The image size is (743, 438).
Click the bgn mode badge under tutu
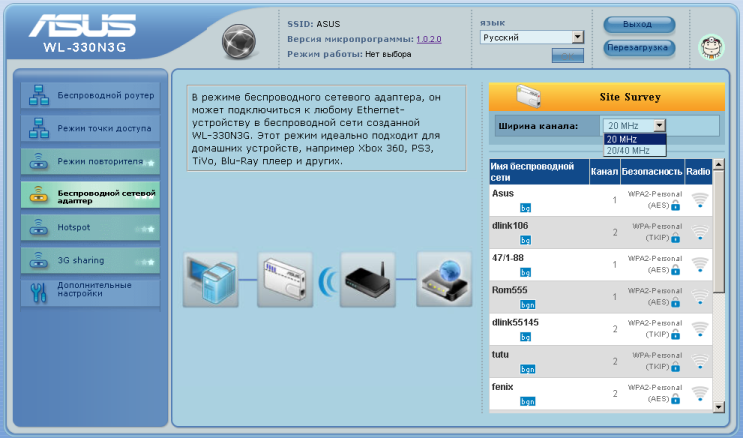pos(527,369)
